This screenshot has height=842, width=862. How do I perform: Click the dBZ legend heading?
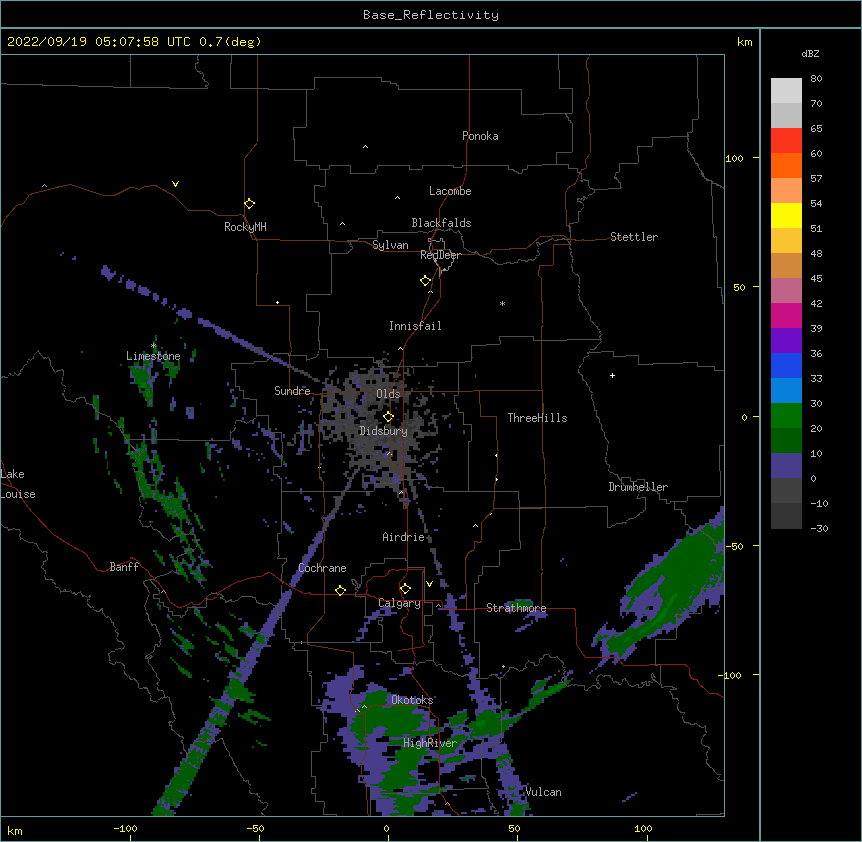(x=810, y=53)
